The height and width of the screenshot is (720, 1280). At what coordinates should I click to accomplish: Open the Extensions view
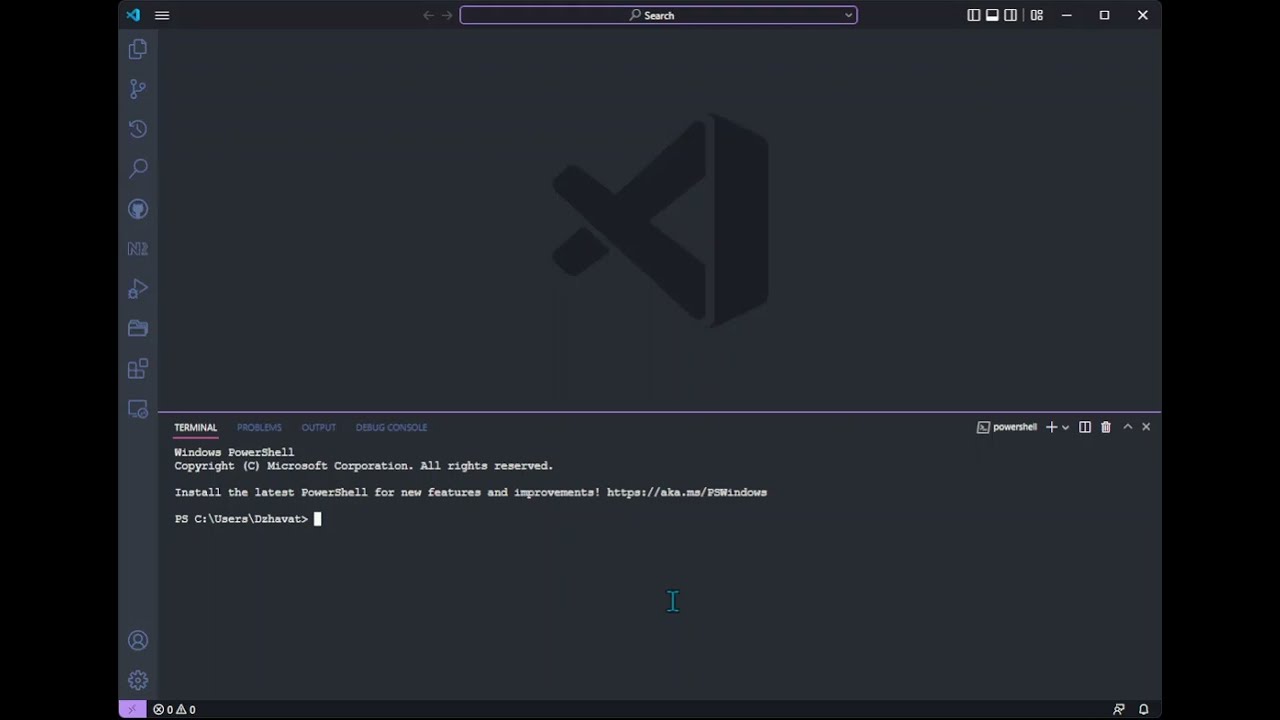pos(138,369)
